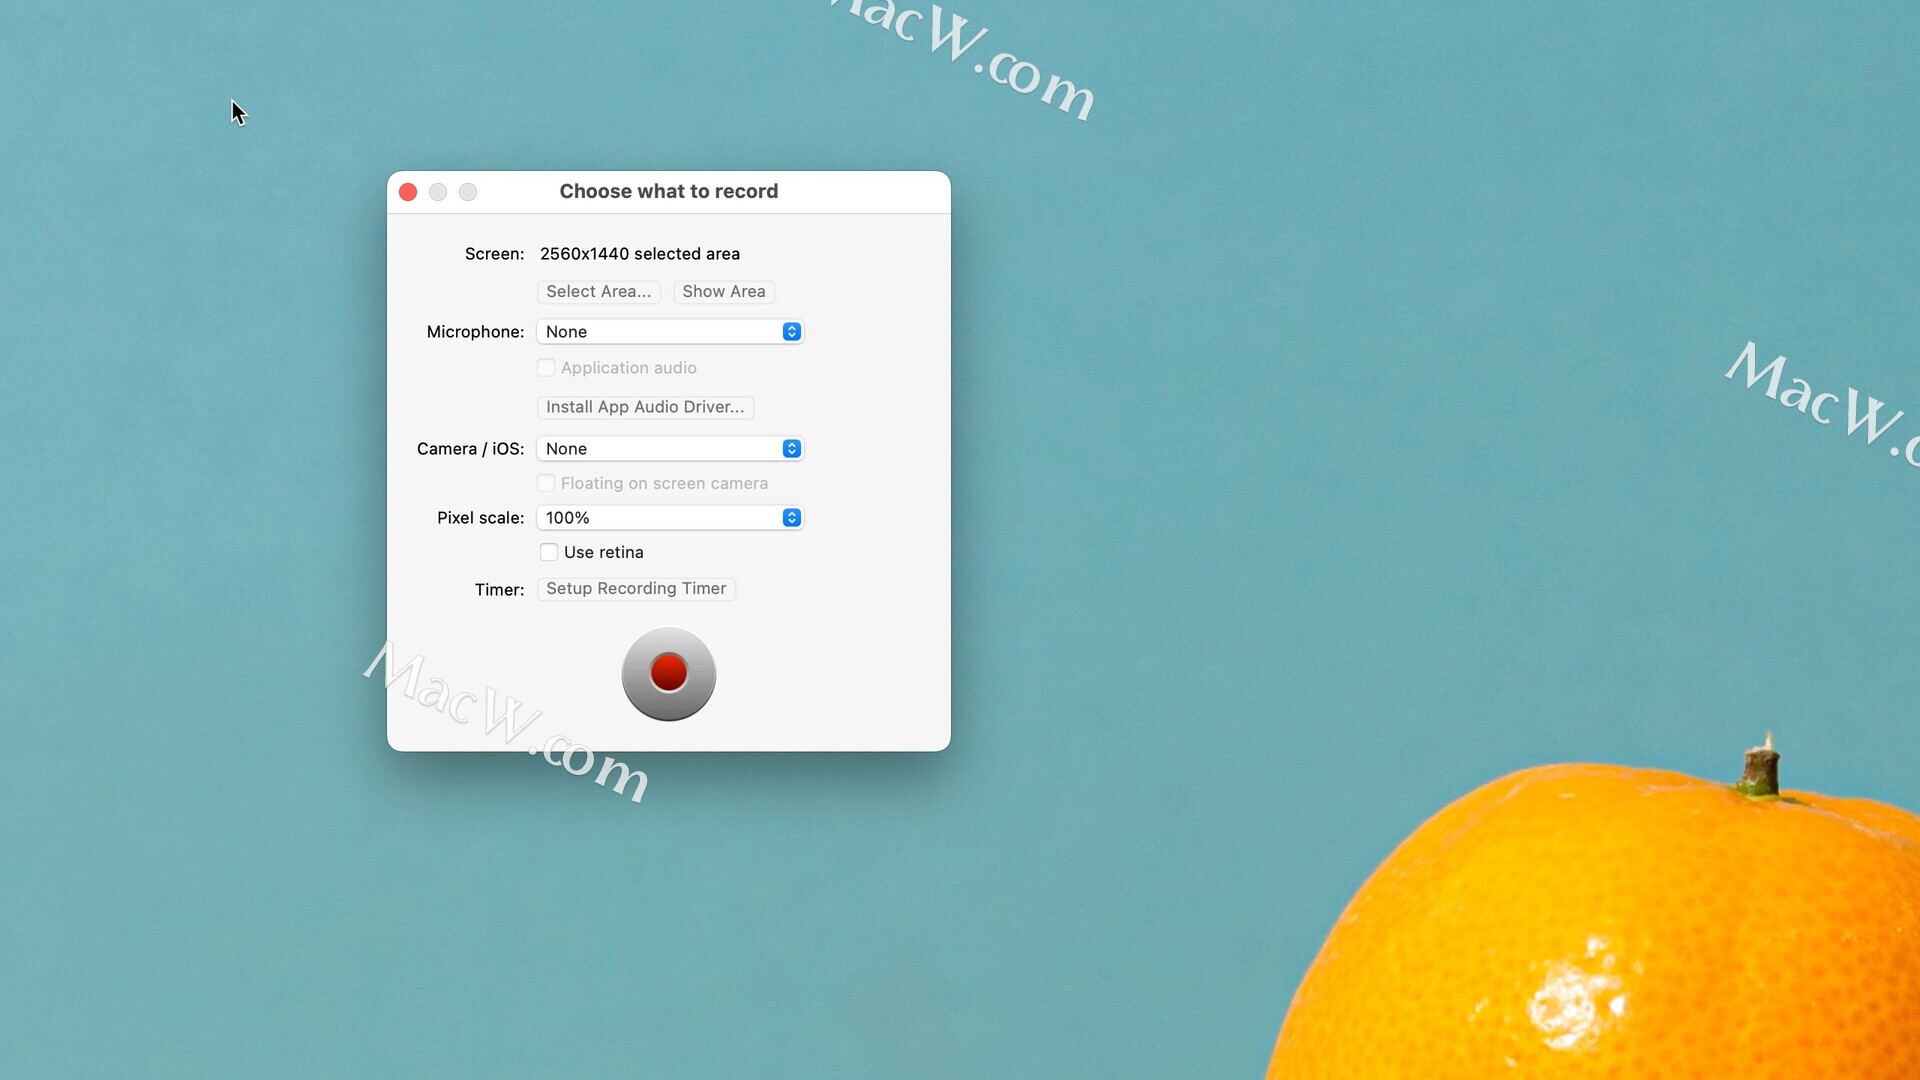
Task: Click the Show Area button
Action: tap(723, 291)
